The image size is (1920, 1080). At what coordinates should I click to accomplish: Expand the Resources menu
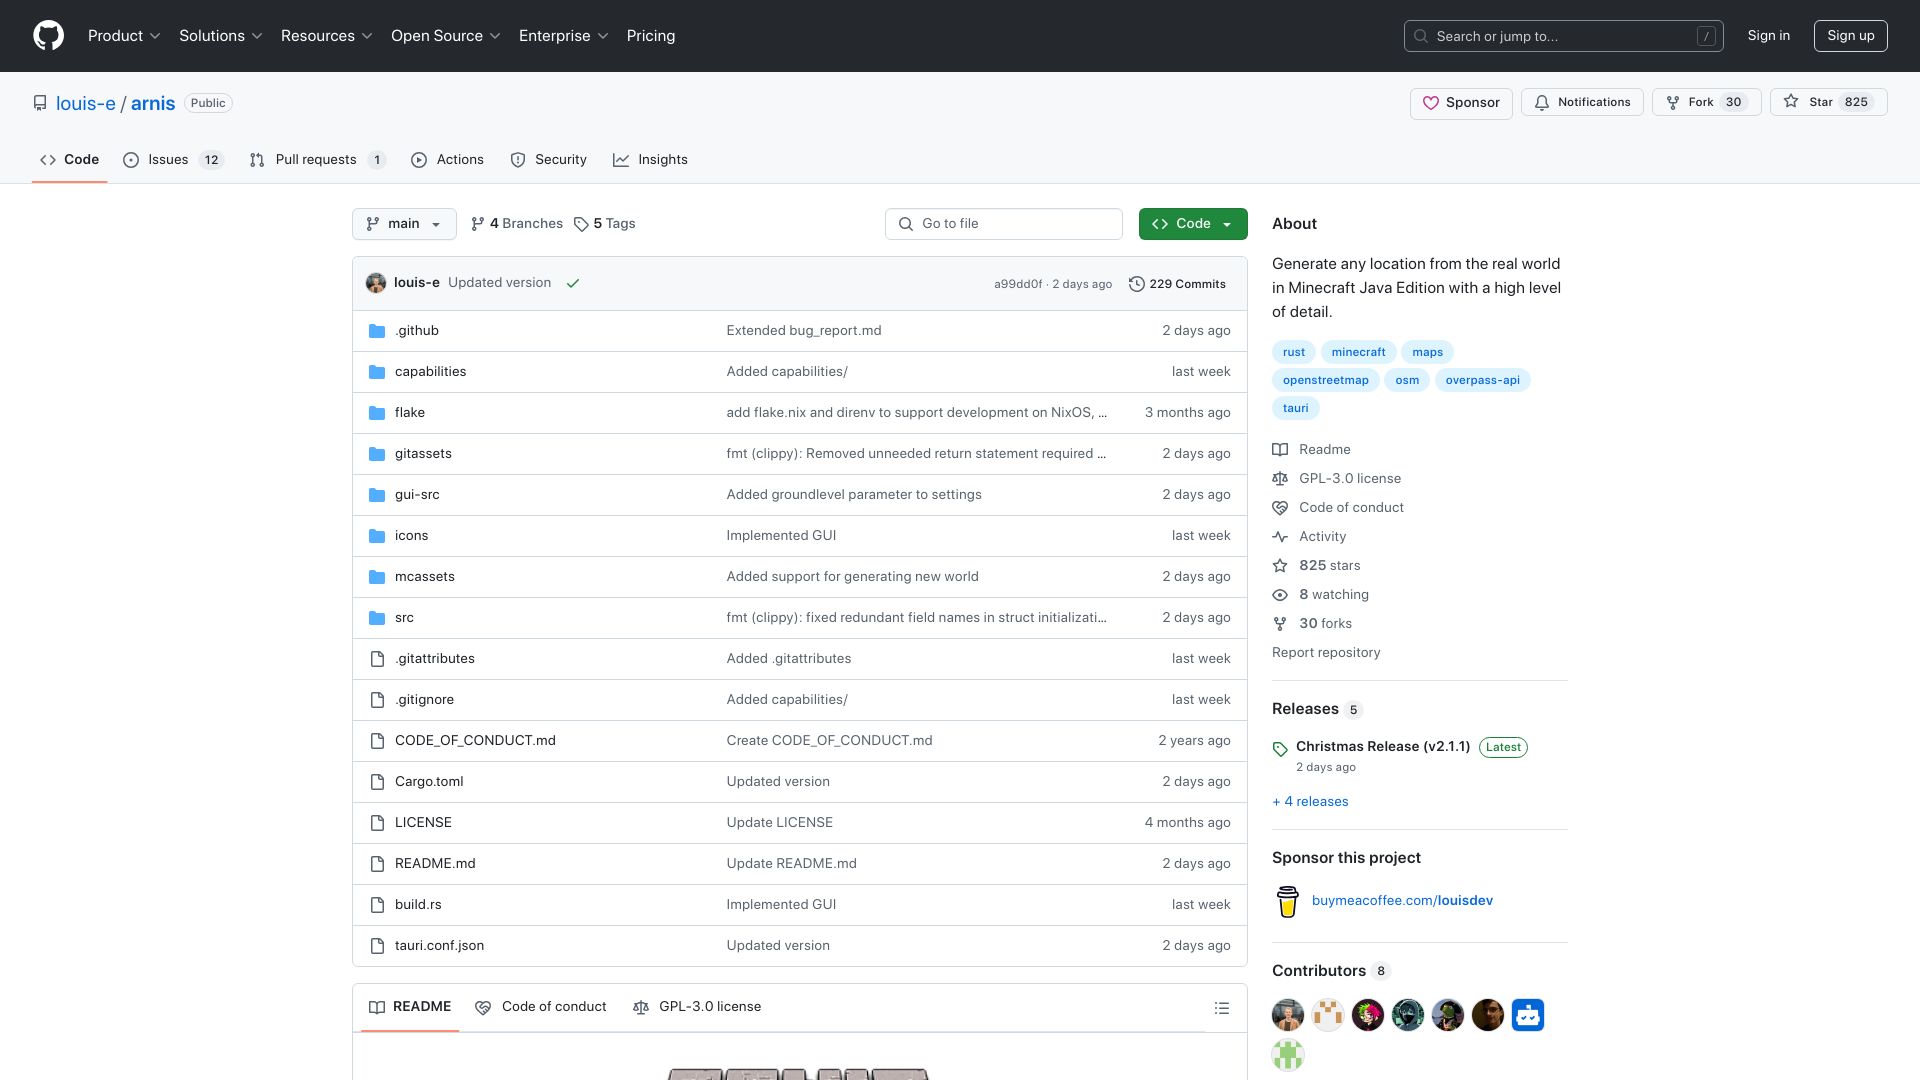327,36
